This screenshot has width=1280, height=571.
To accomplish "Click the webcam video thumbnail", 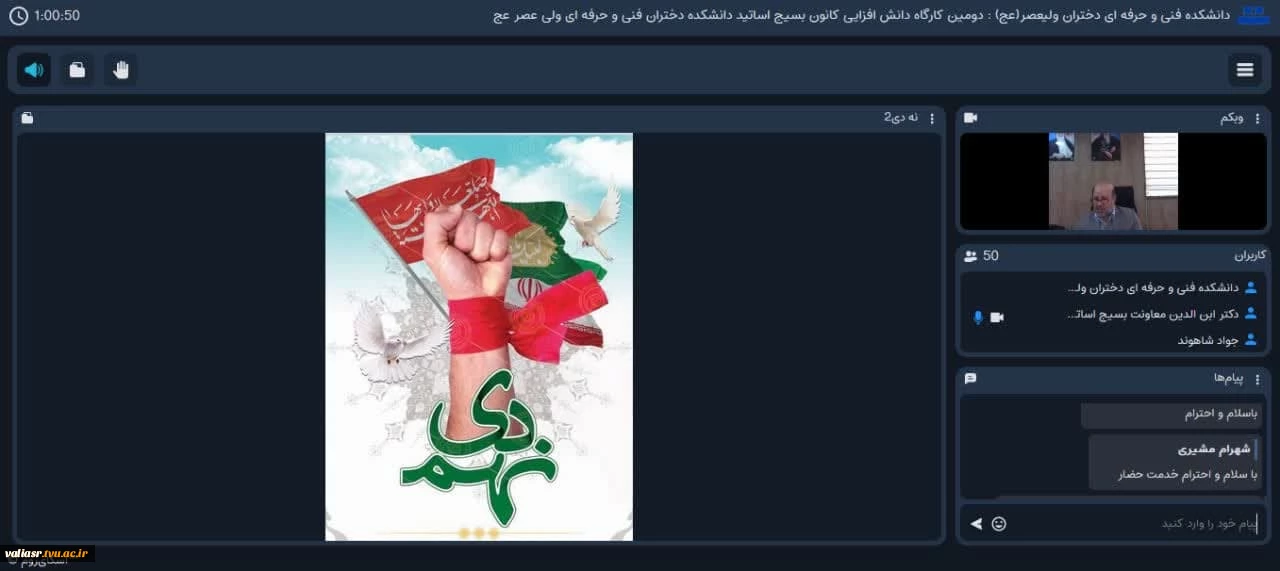I will 1113,181.
